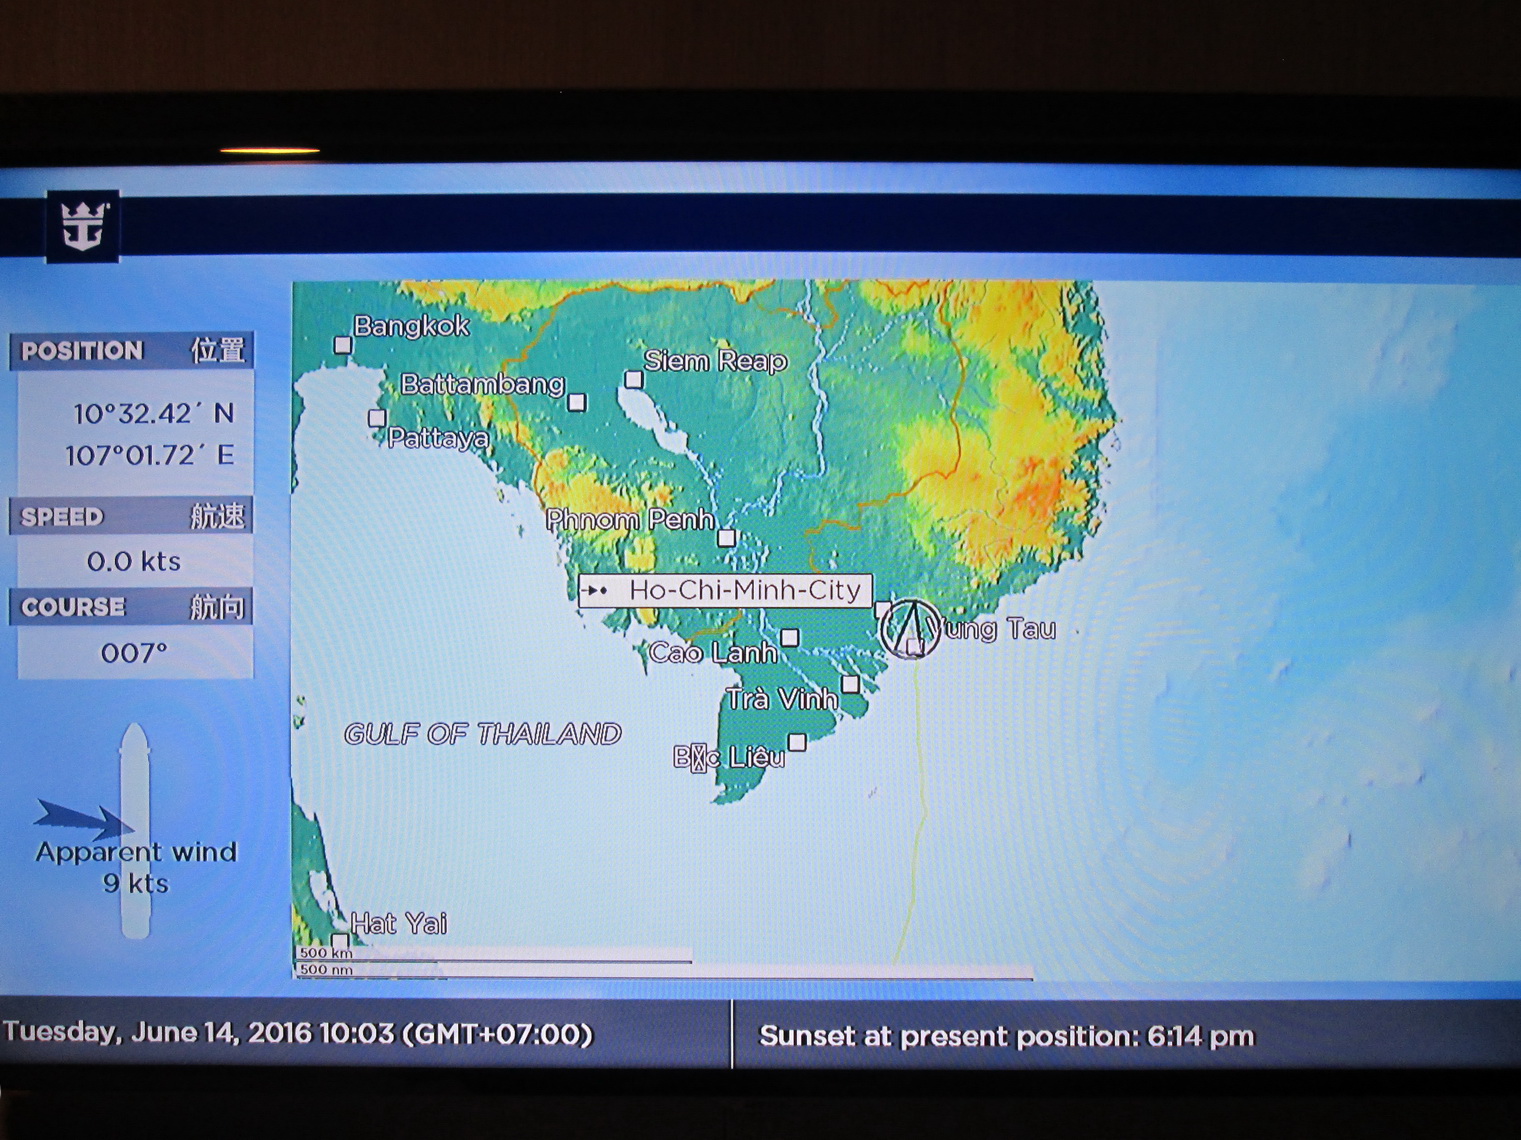This screenshot has width=1521, height=1140.
Task: Select the Siem Reap city marker
Action: [x=633, y=380]
